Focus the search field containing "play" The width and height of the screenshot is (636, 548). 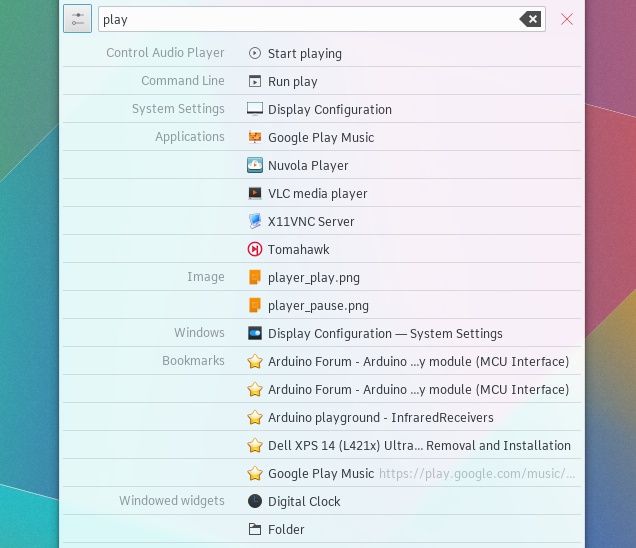322,19
